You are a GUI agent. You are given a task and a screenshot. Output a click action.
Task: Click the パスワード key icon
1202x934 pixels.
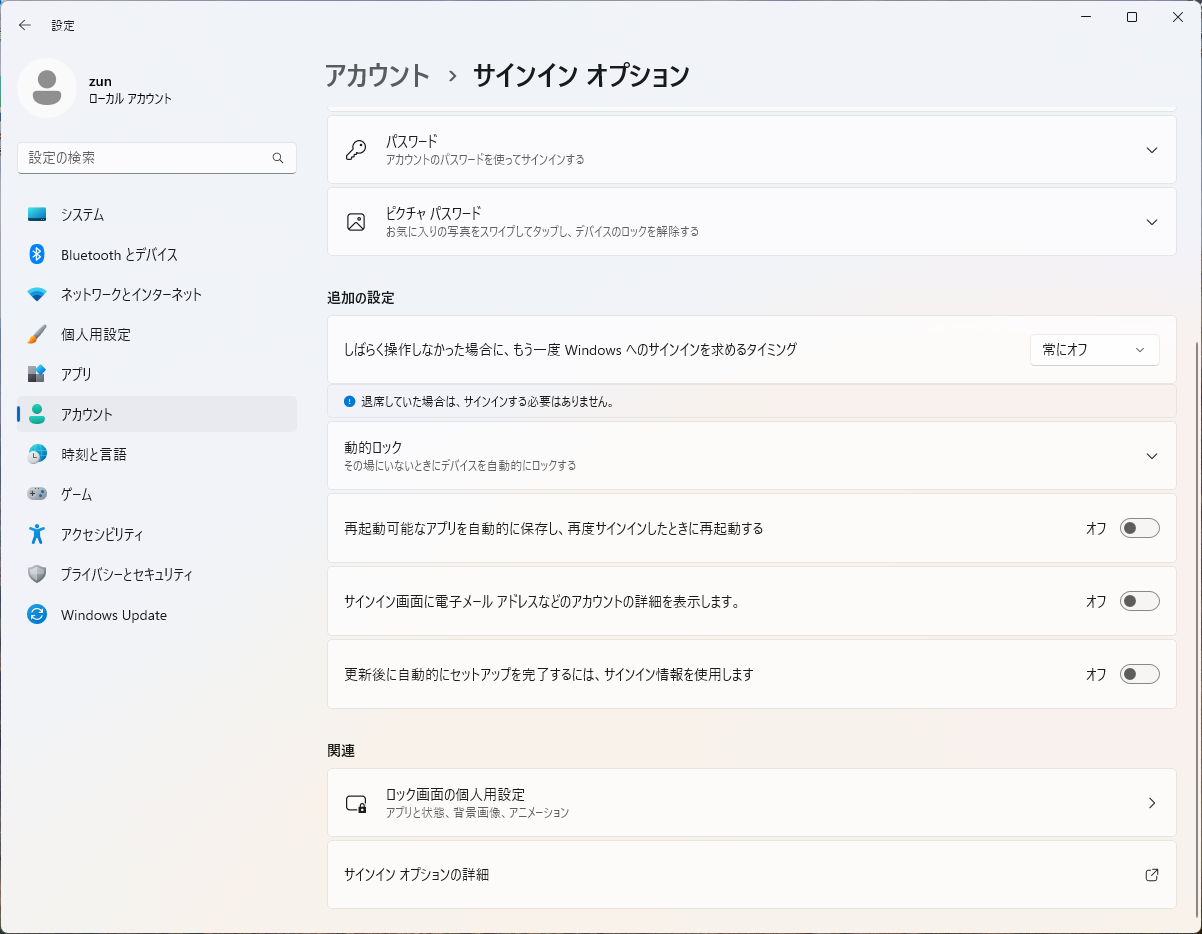[356, 150]
